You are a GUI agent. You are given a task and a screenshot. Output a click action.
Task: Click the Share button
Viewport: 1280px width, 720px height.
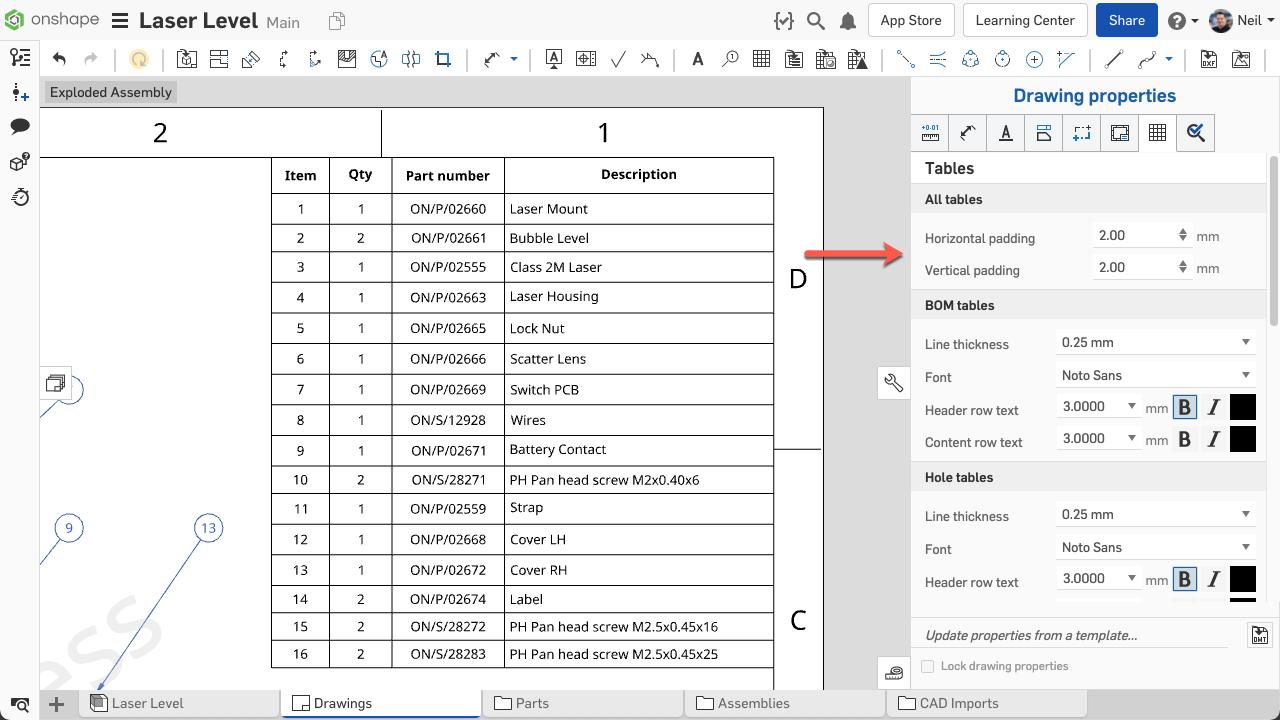click(x=1126, y=21)
